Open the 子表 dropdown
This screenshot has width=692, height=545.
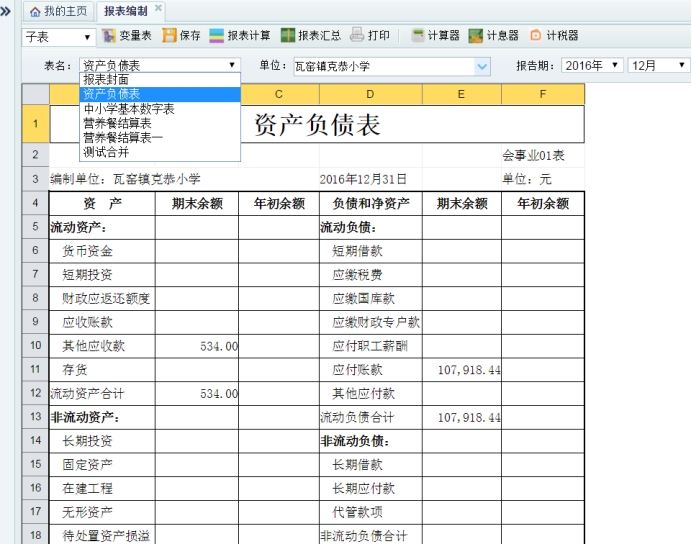[x=58, y=37]
